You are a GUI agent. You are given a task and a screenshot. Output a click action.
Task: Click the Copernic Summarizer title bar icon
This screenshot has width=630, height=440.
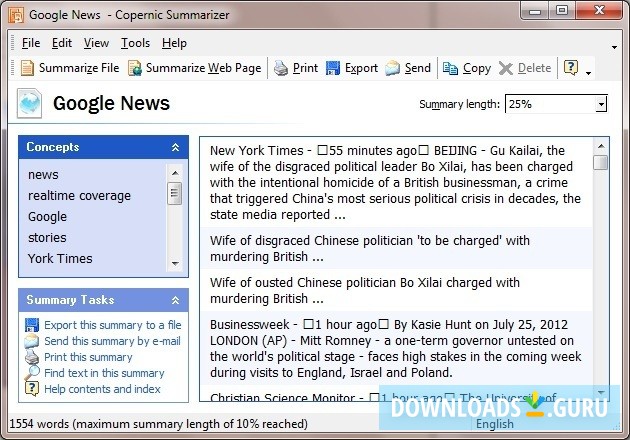16,15
